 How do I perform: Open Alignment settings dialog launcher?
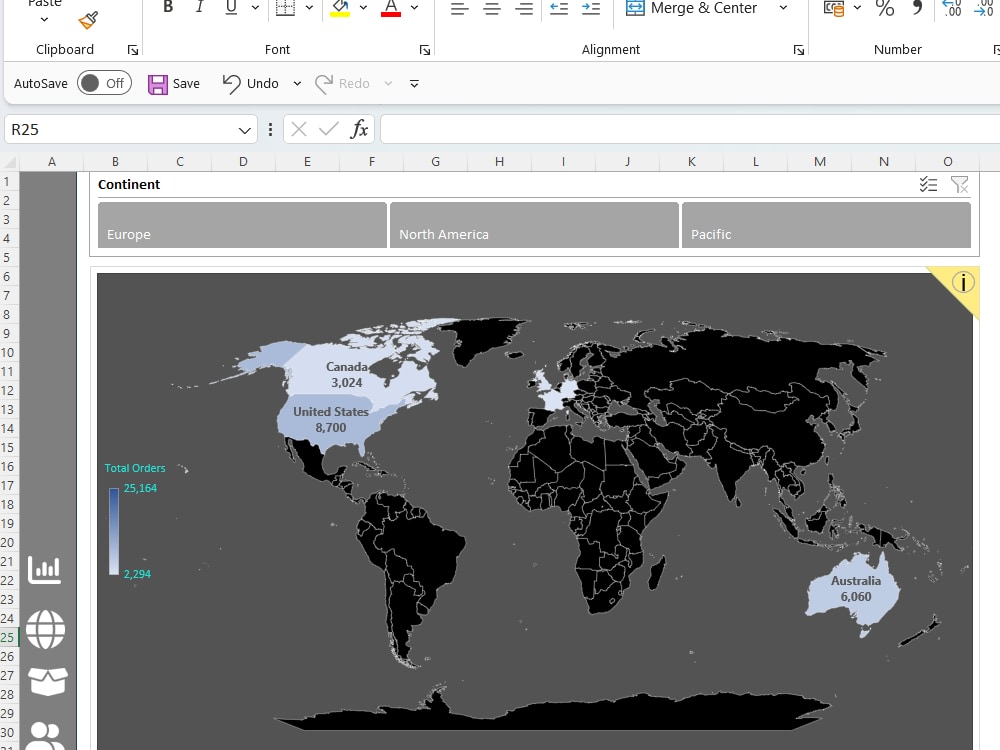pyautogui.click(x=798, y=50)
